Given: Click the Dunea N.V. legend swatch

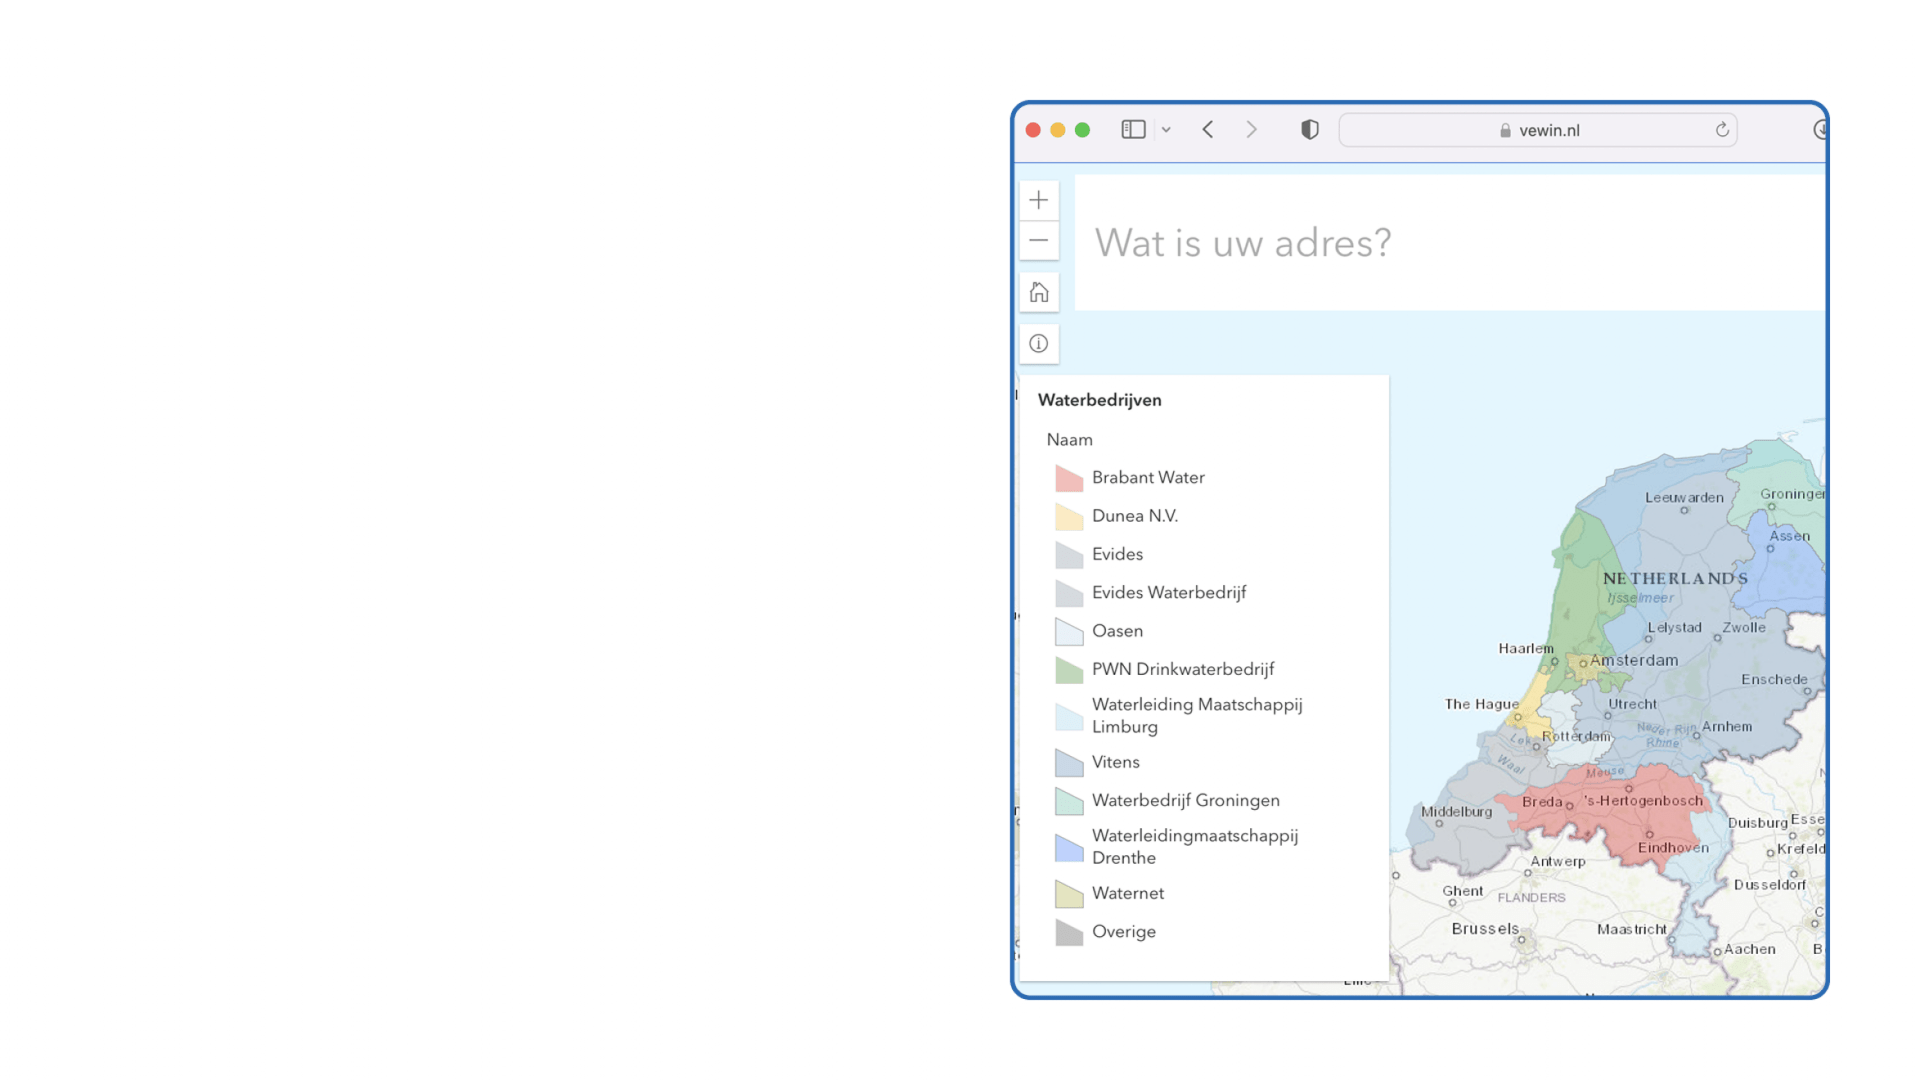Looking at the screenshot, I should (x=1069, y=517).
